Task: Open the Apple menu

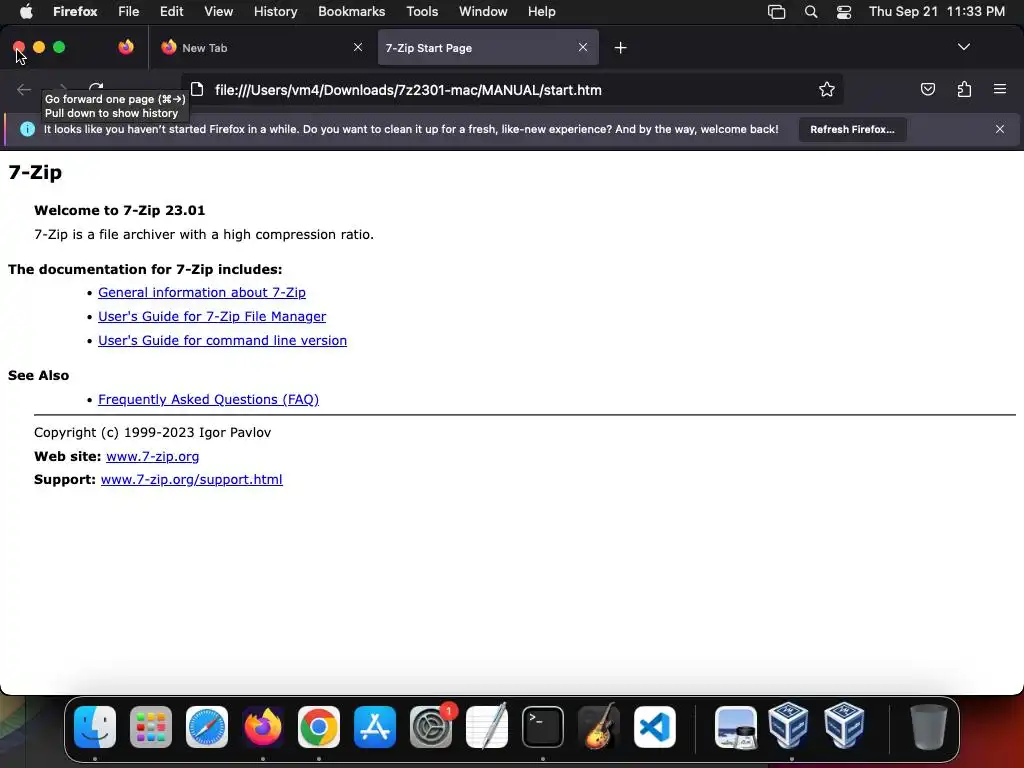Action: click(26, 12)
